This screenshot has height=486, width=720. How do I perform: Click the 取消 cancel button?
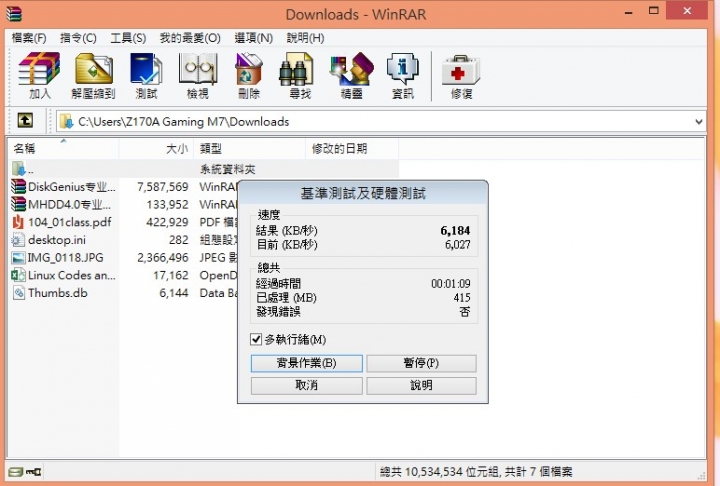(307, 385)
